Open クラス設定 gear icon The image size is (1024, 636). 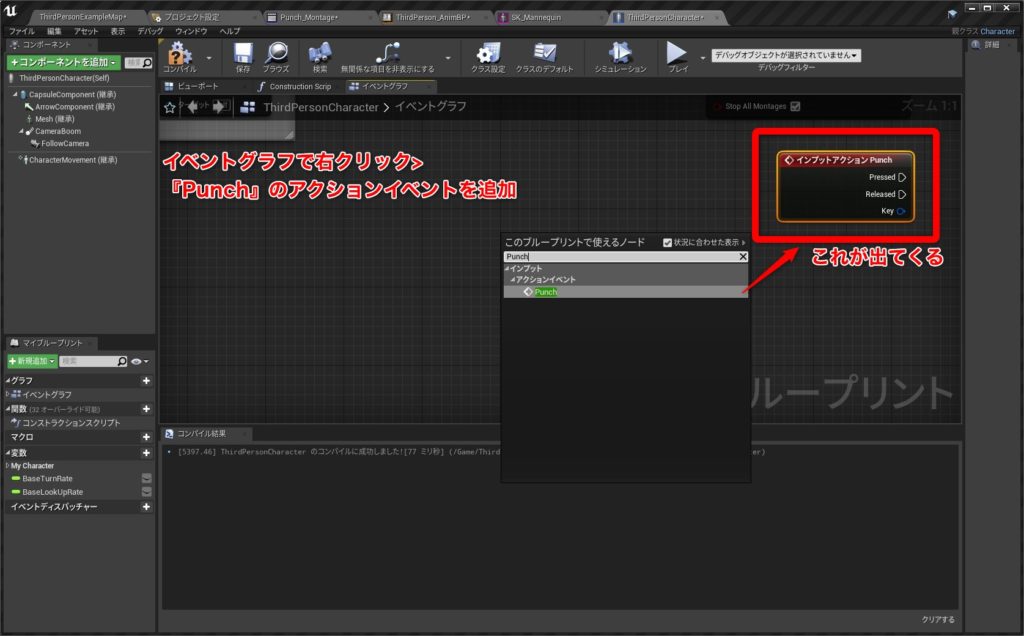[x=488, y=54]
